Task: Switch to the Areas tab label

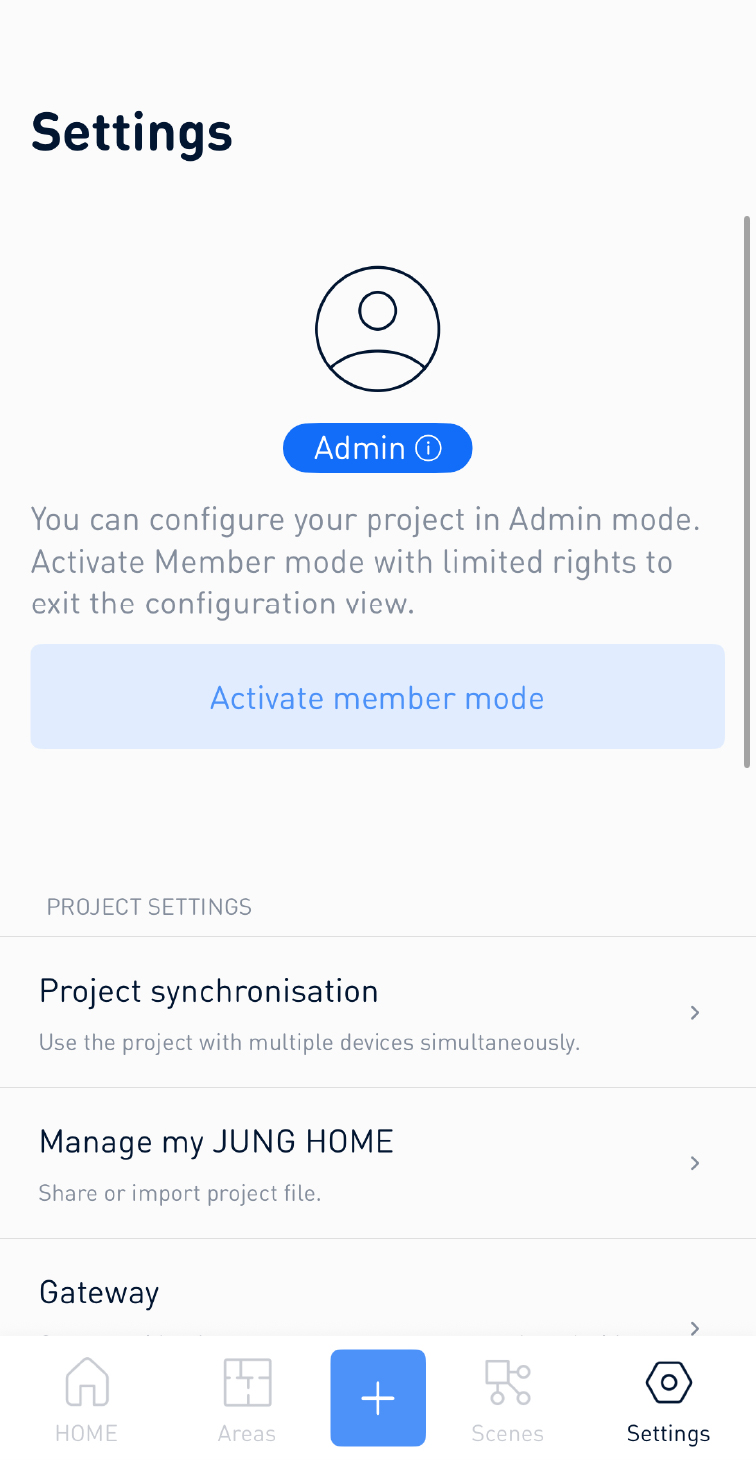Action: click(x=247, y=1433)
